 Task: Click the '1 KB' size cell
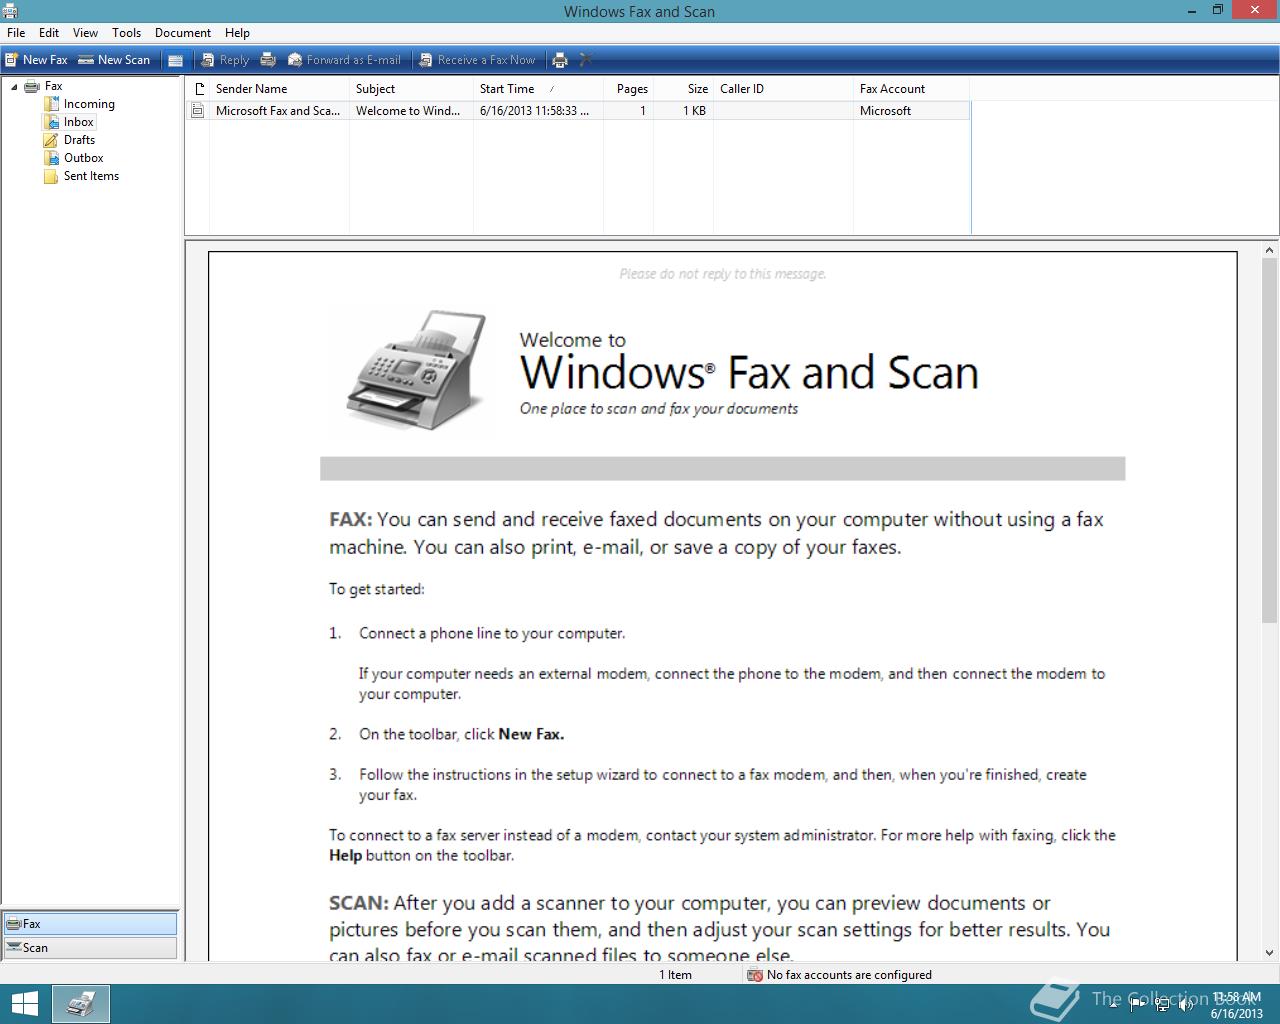[694, 111]
